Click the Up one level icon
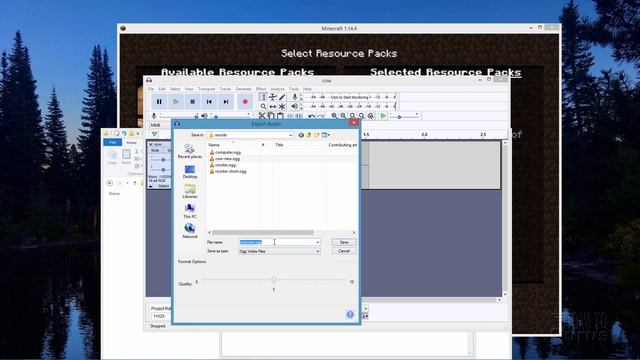The width and height of the screenshot is (640, 360). coord(309,135)
